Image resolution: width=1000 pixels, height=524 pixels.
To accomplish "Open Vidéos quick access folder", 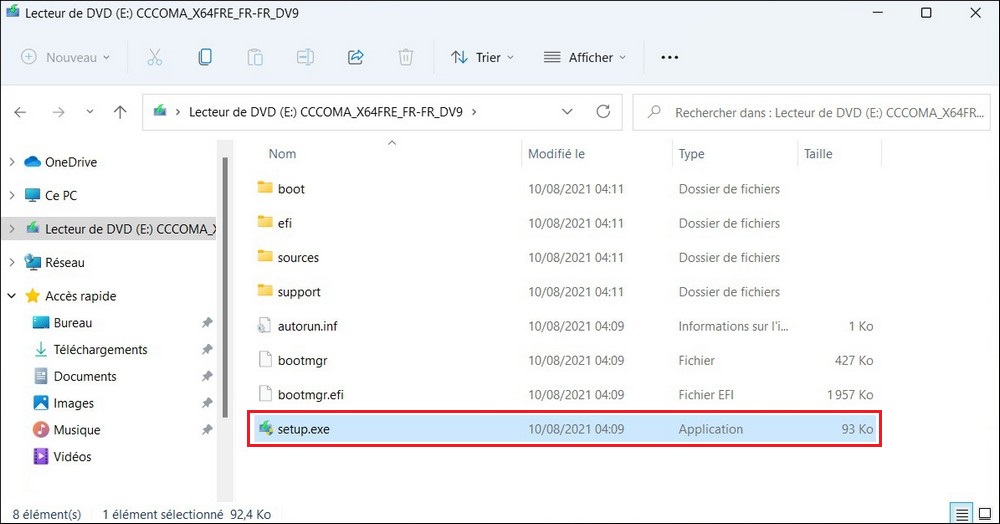I will coord(72,456).
